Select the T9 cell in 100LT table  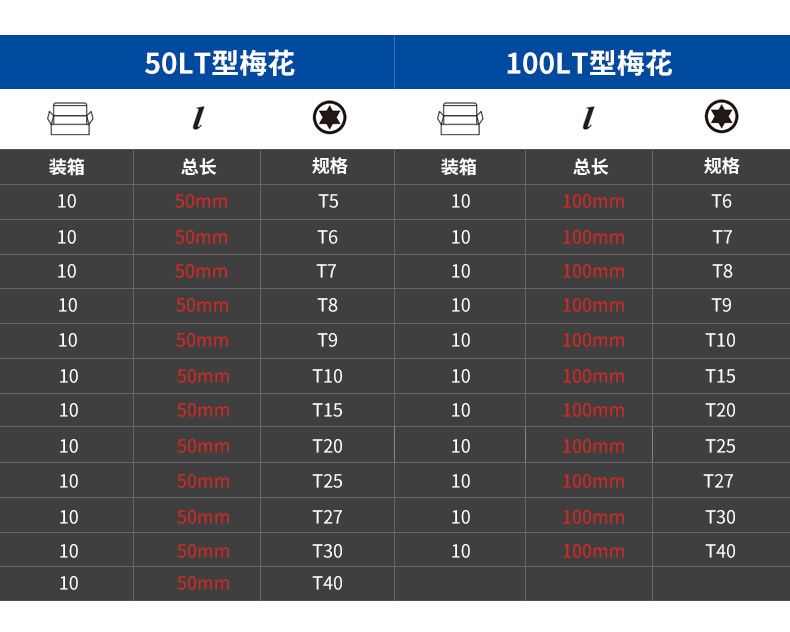coord(721,305)
